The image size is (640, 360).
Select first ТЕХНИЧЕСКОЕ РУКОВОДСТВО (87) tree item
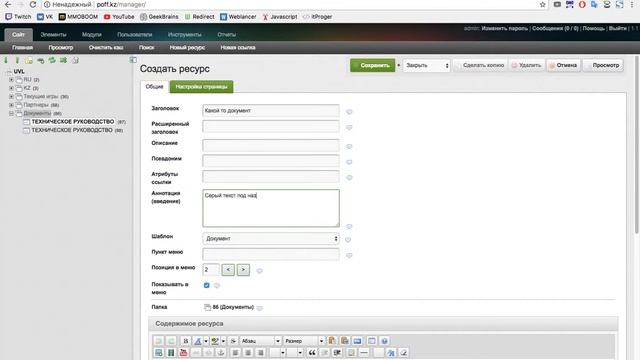click(x=73, y=122)
